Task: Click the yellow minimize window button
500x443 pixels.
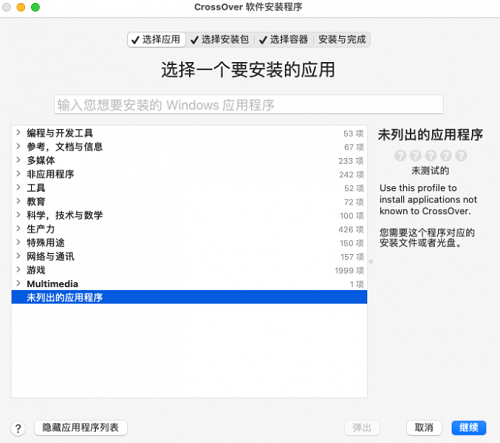Action: [x=21, y=7]
